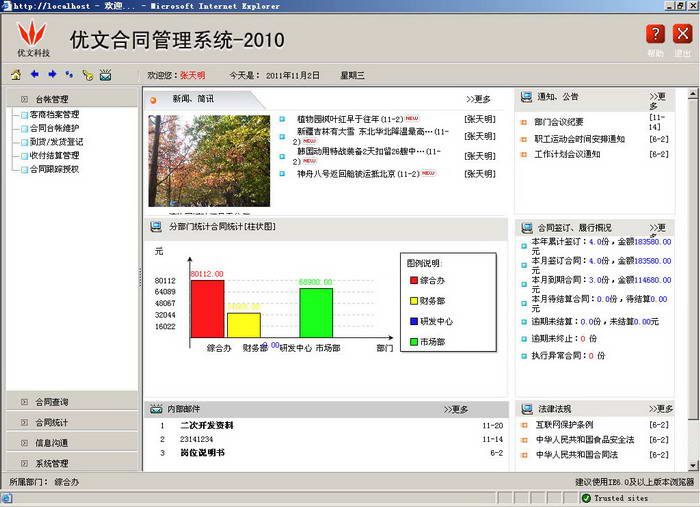Click the page scrollbar down arrow
This screenshot has width=700, height=507.
point(692,465)
